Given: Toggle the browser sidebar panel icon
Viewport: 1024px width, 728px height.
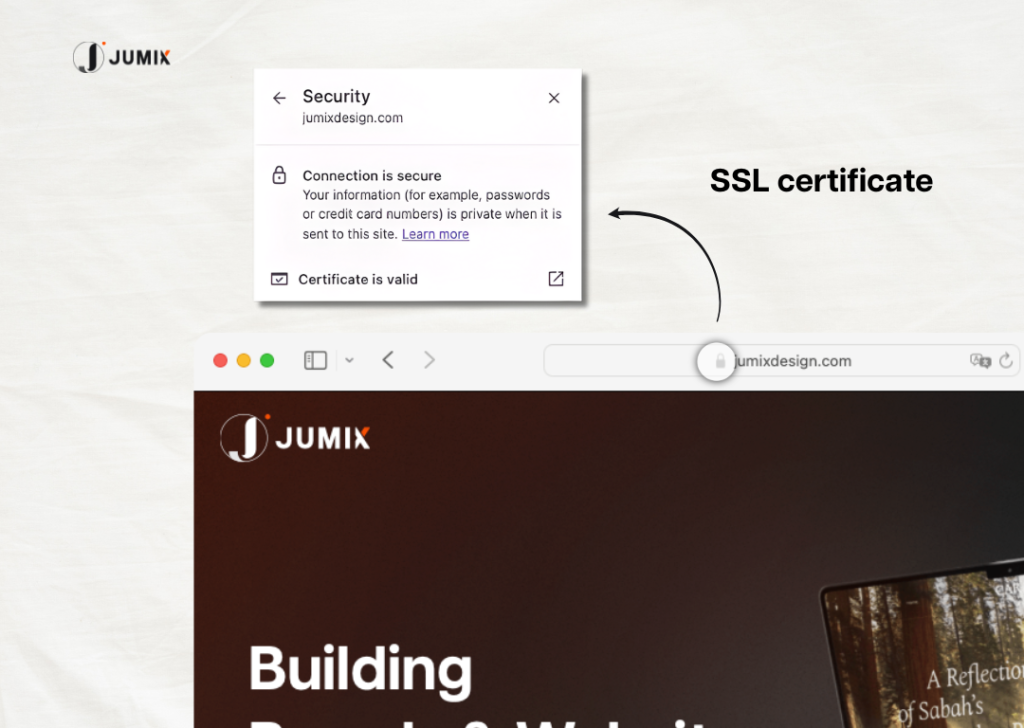Looking at the screenshot, I should tap(316, 360).
